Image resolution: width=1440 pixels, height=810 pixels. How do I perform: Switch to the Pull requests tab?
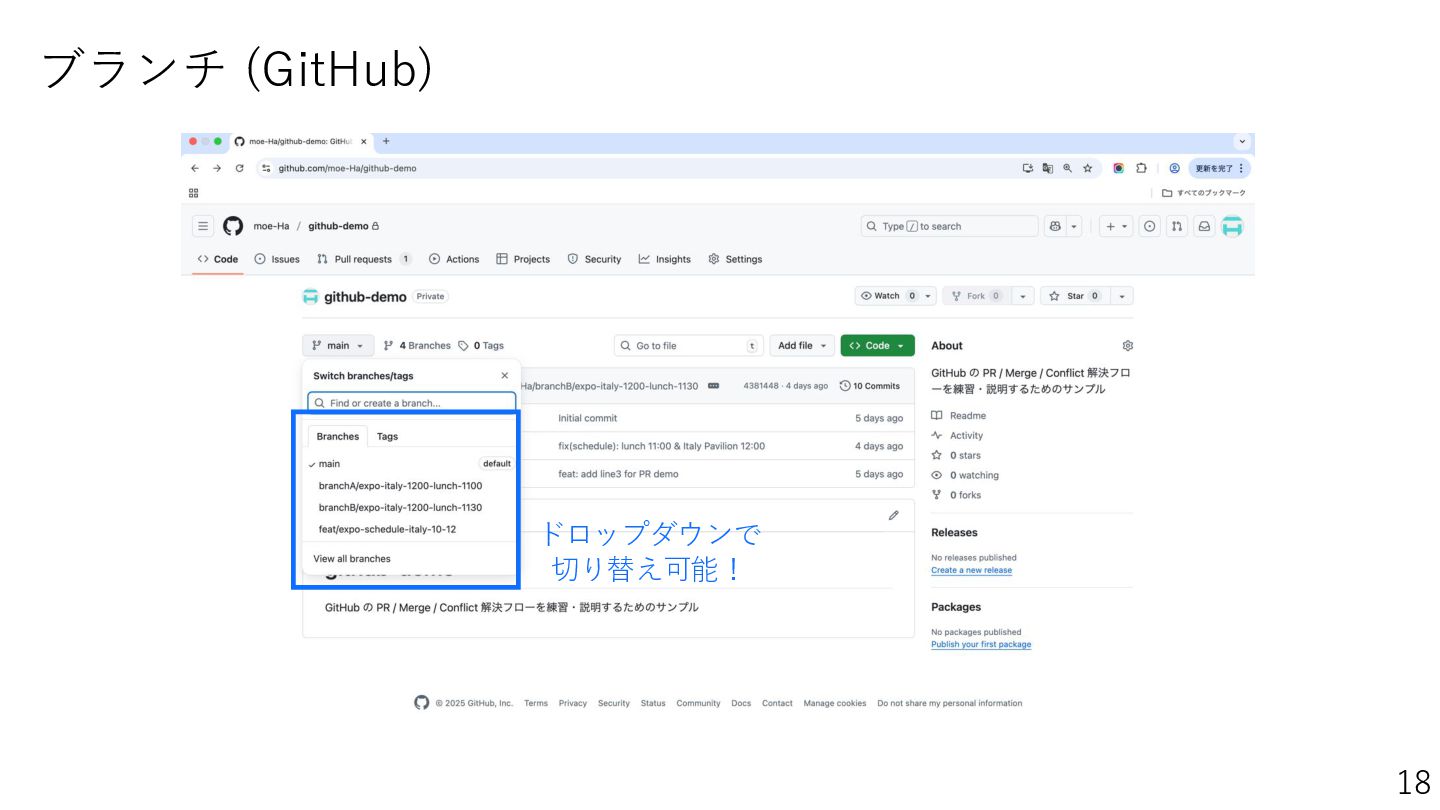(x=364, y=259)
